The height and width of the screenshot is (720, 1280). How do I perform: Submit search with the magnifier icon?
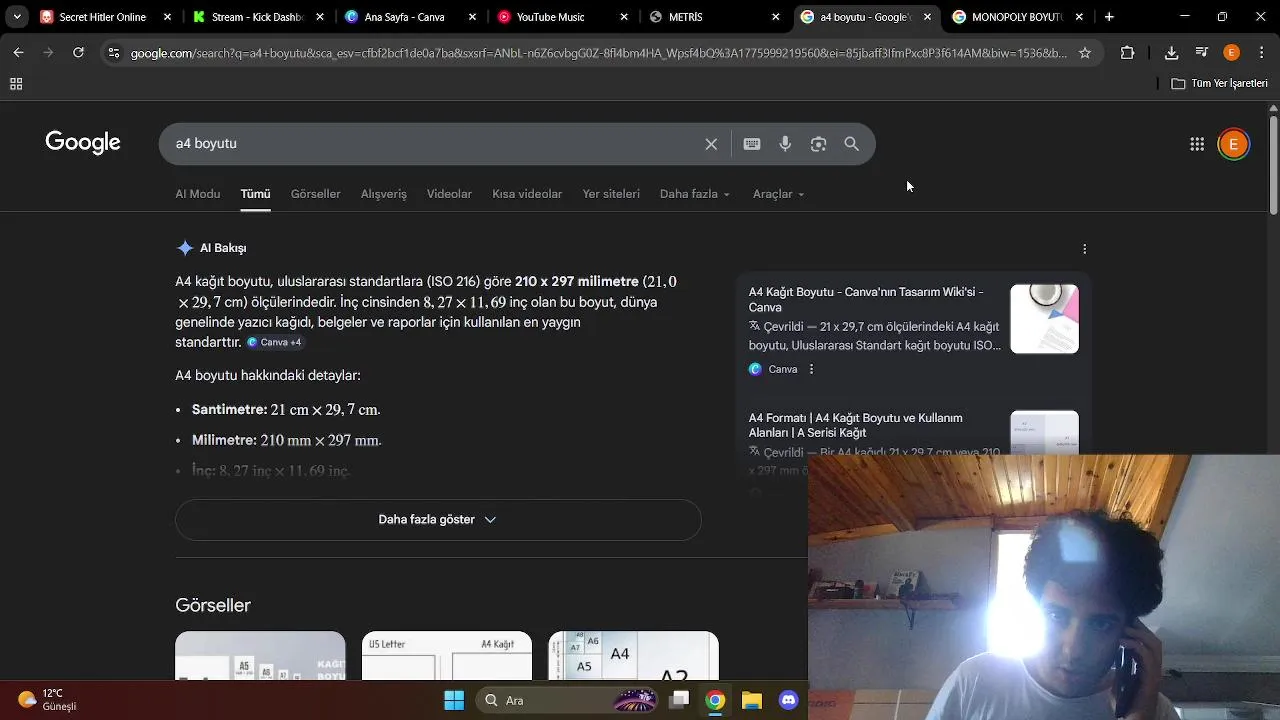coord(852,144)
